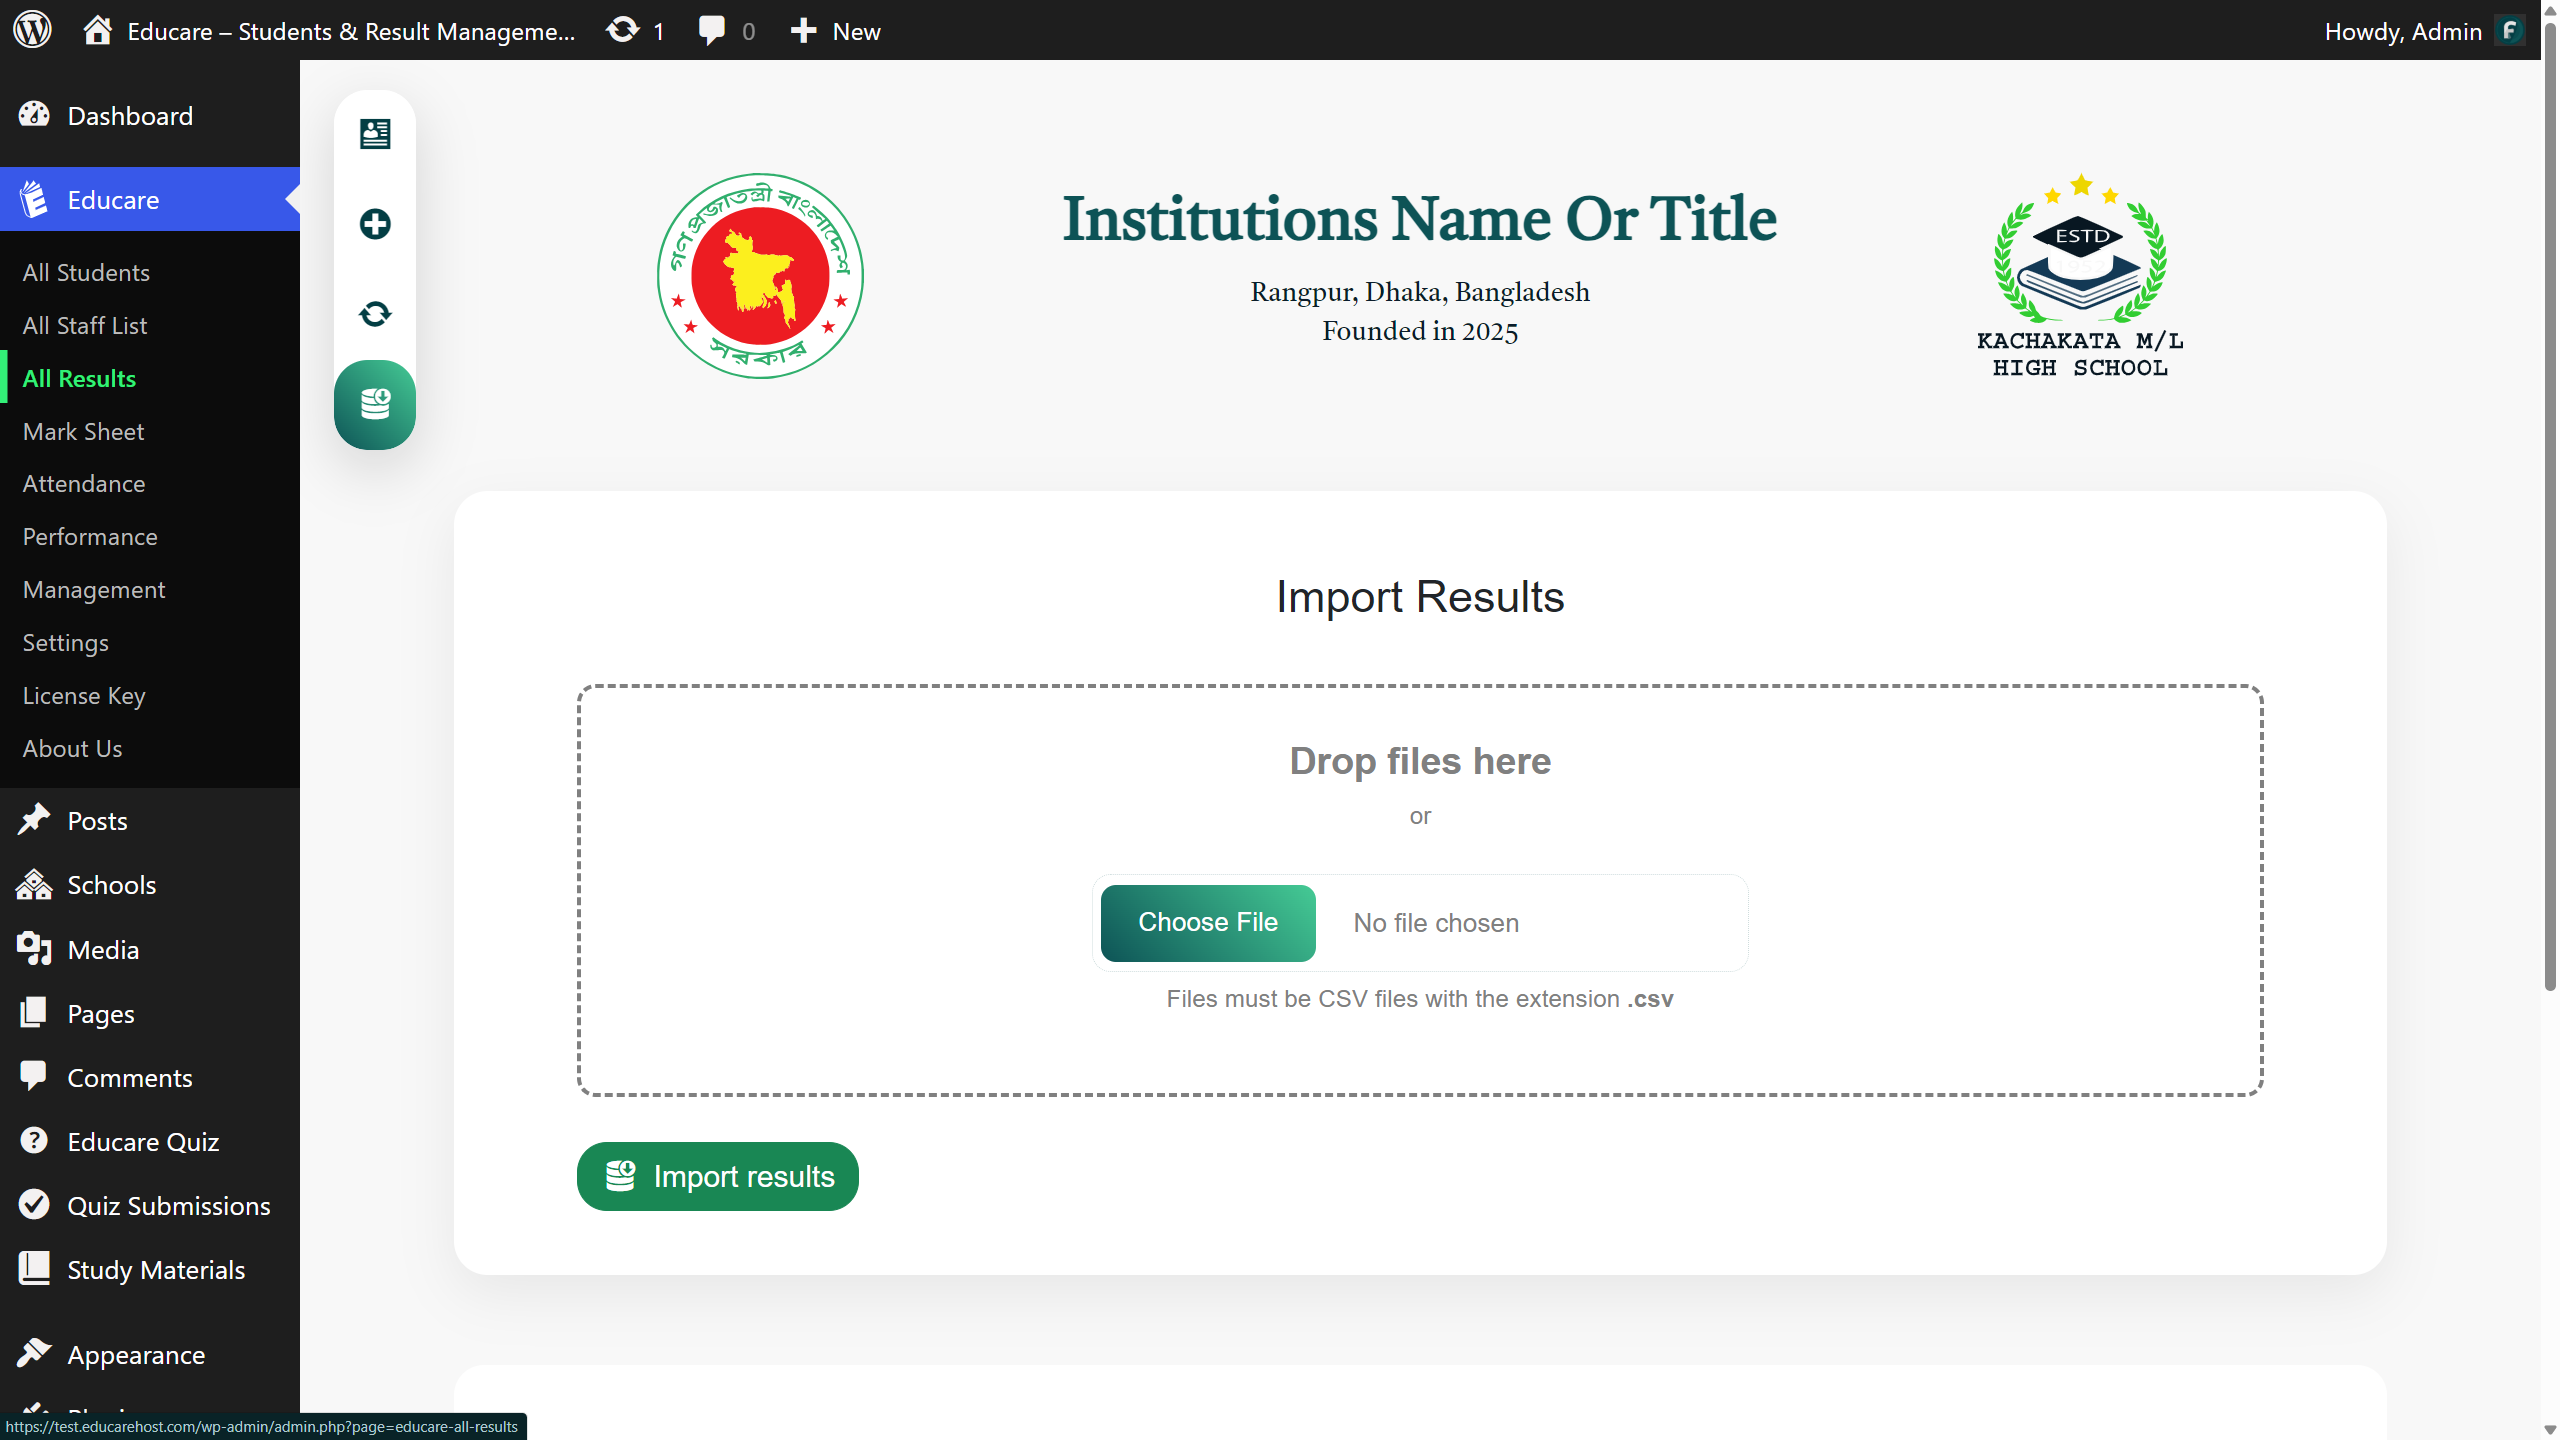The image size is (2560, 1440).
Task: Open Management submenu item
Action: [94, 590]
